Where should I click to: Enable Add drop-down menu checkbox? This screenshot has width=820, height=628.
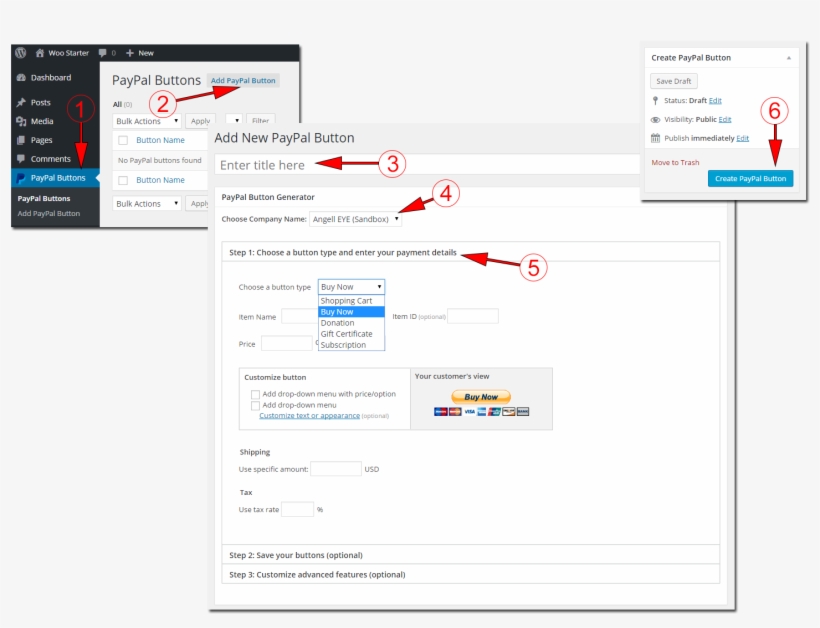pyautogui.click(x=255, y=406)
